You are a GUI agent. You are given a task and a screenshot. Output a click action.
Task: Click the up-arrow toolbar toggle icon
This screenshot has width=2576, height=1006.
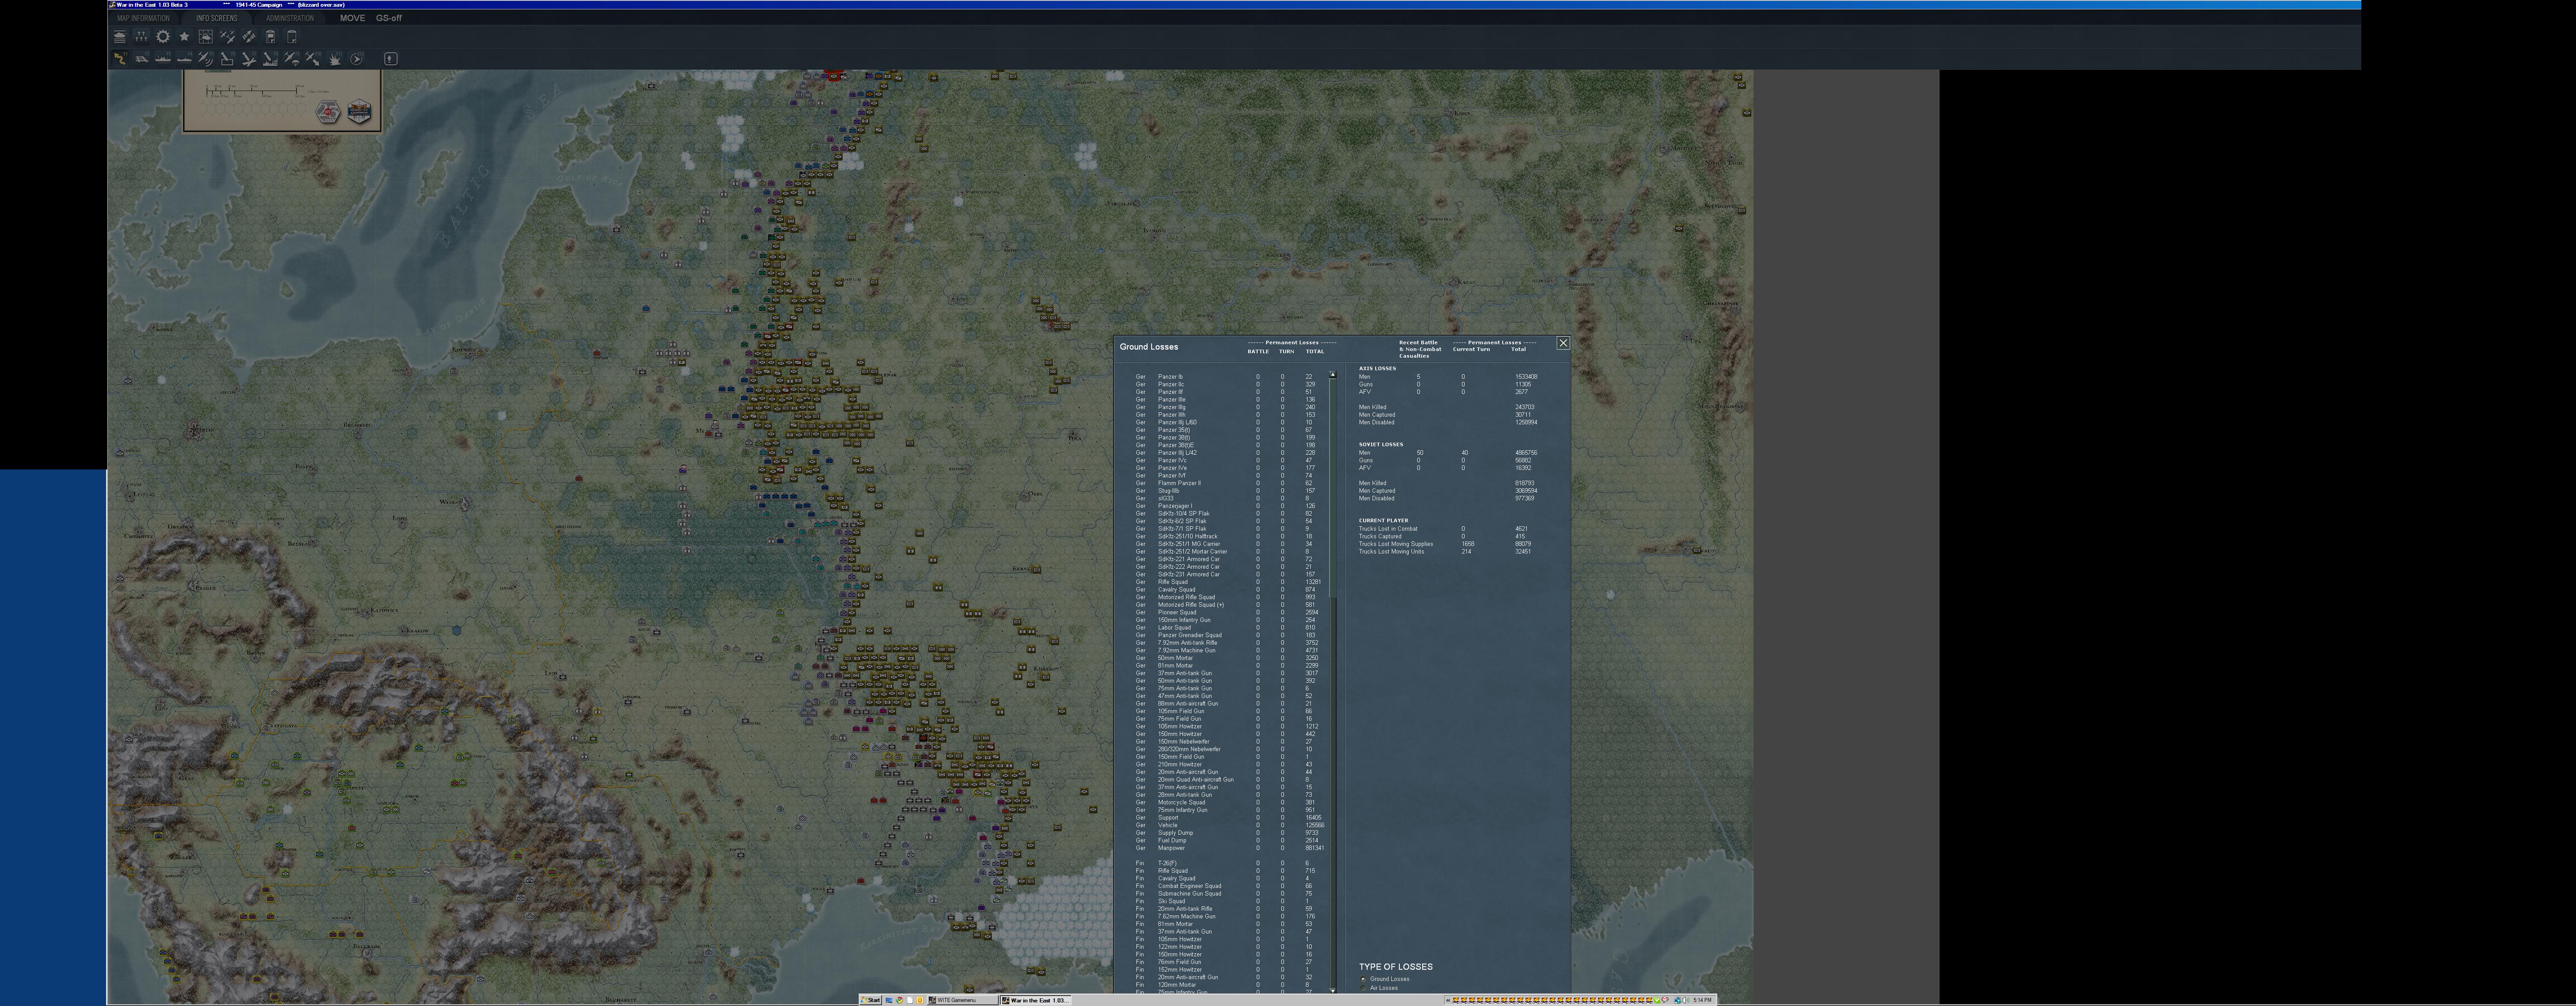coord(391,59)
